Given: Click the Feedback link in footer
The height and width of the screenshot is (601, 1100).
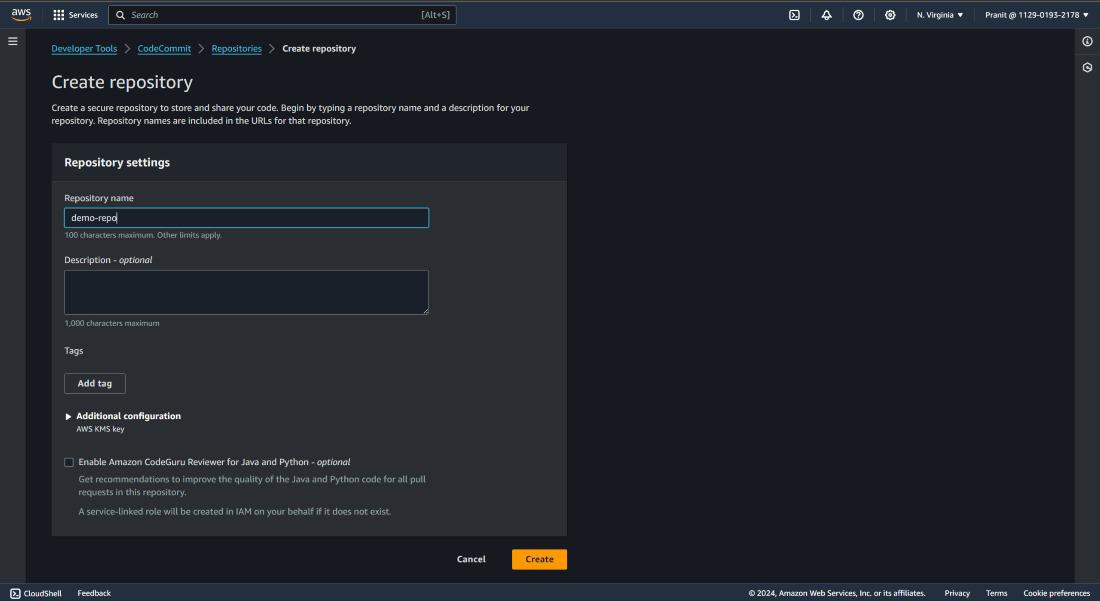Looking at the screenshot, I should pos(94,593).
